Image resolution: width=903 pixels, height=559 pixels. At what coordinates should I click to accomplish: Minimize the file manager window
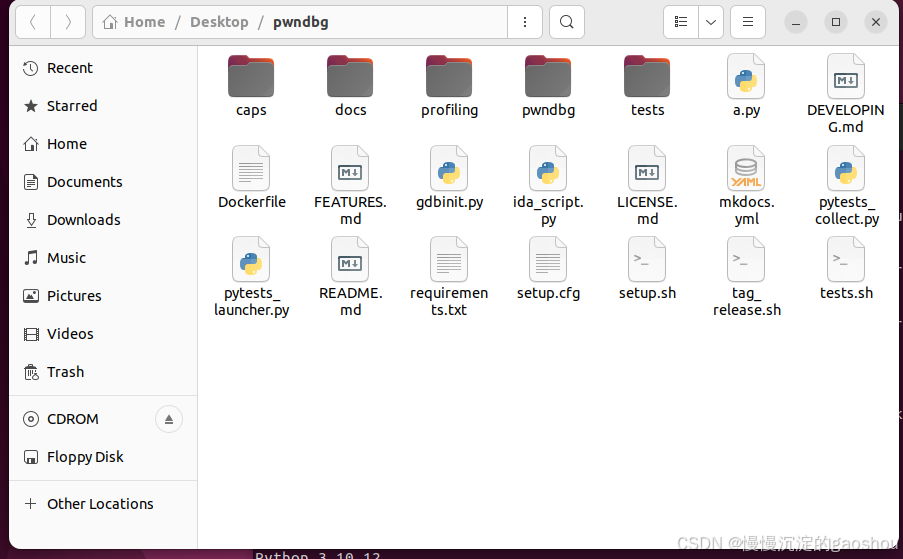(796, 22)
